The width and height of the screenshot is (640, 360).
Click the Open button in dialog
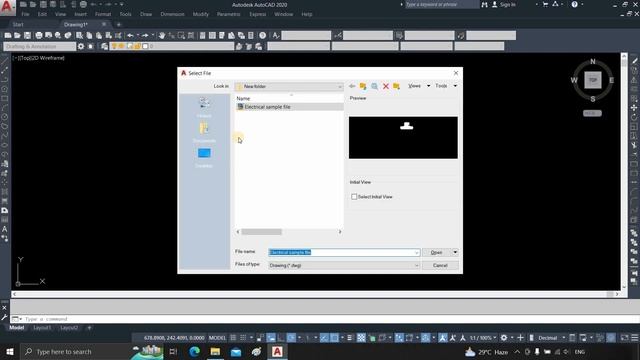click(x=436, y=253)
